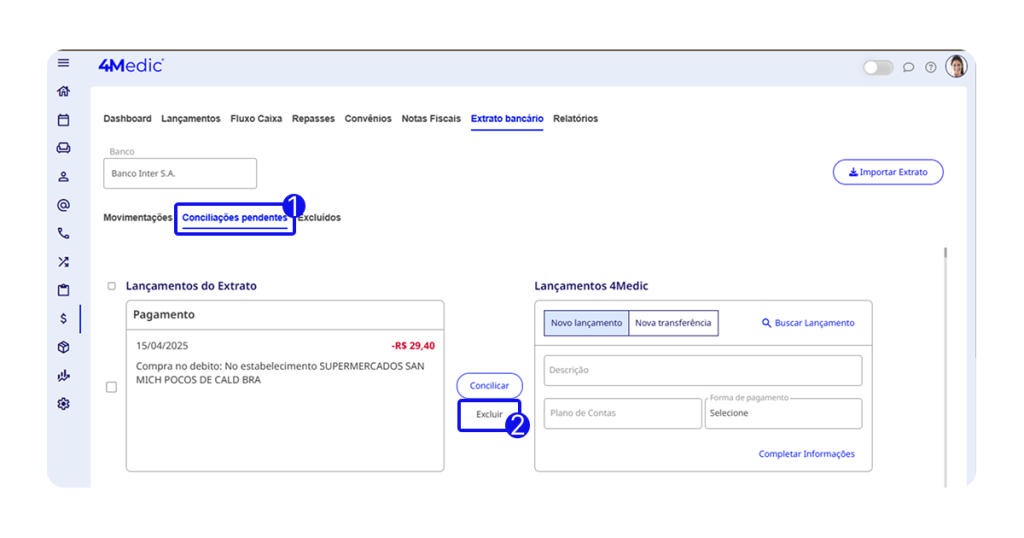This screenshot has height=538, width=1024.
Task: Expand the Forma de pagamento dropdown
Action: click(783, 413)
